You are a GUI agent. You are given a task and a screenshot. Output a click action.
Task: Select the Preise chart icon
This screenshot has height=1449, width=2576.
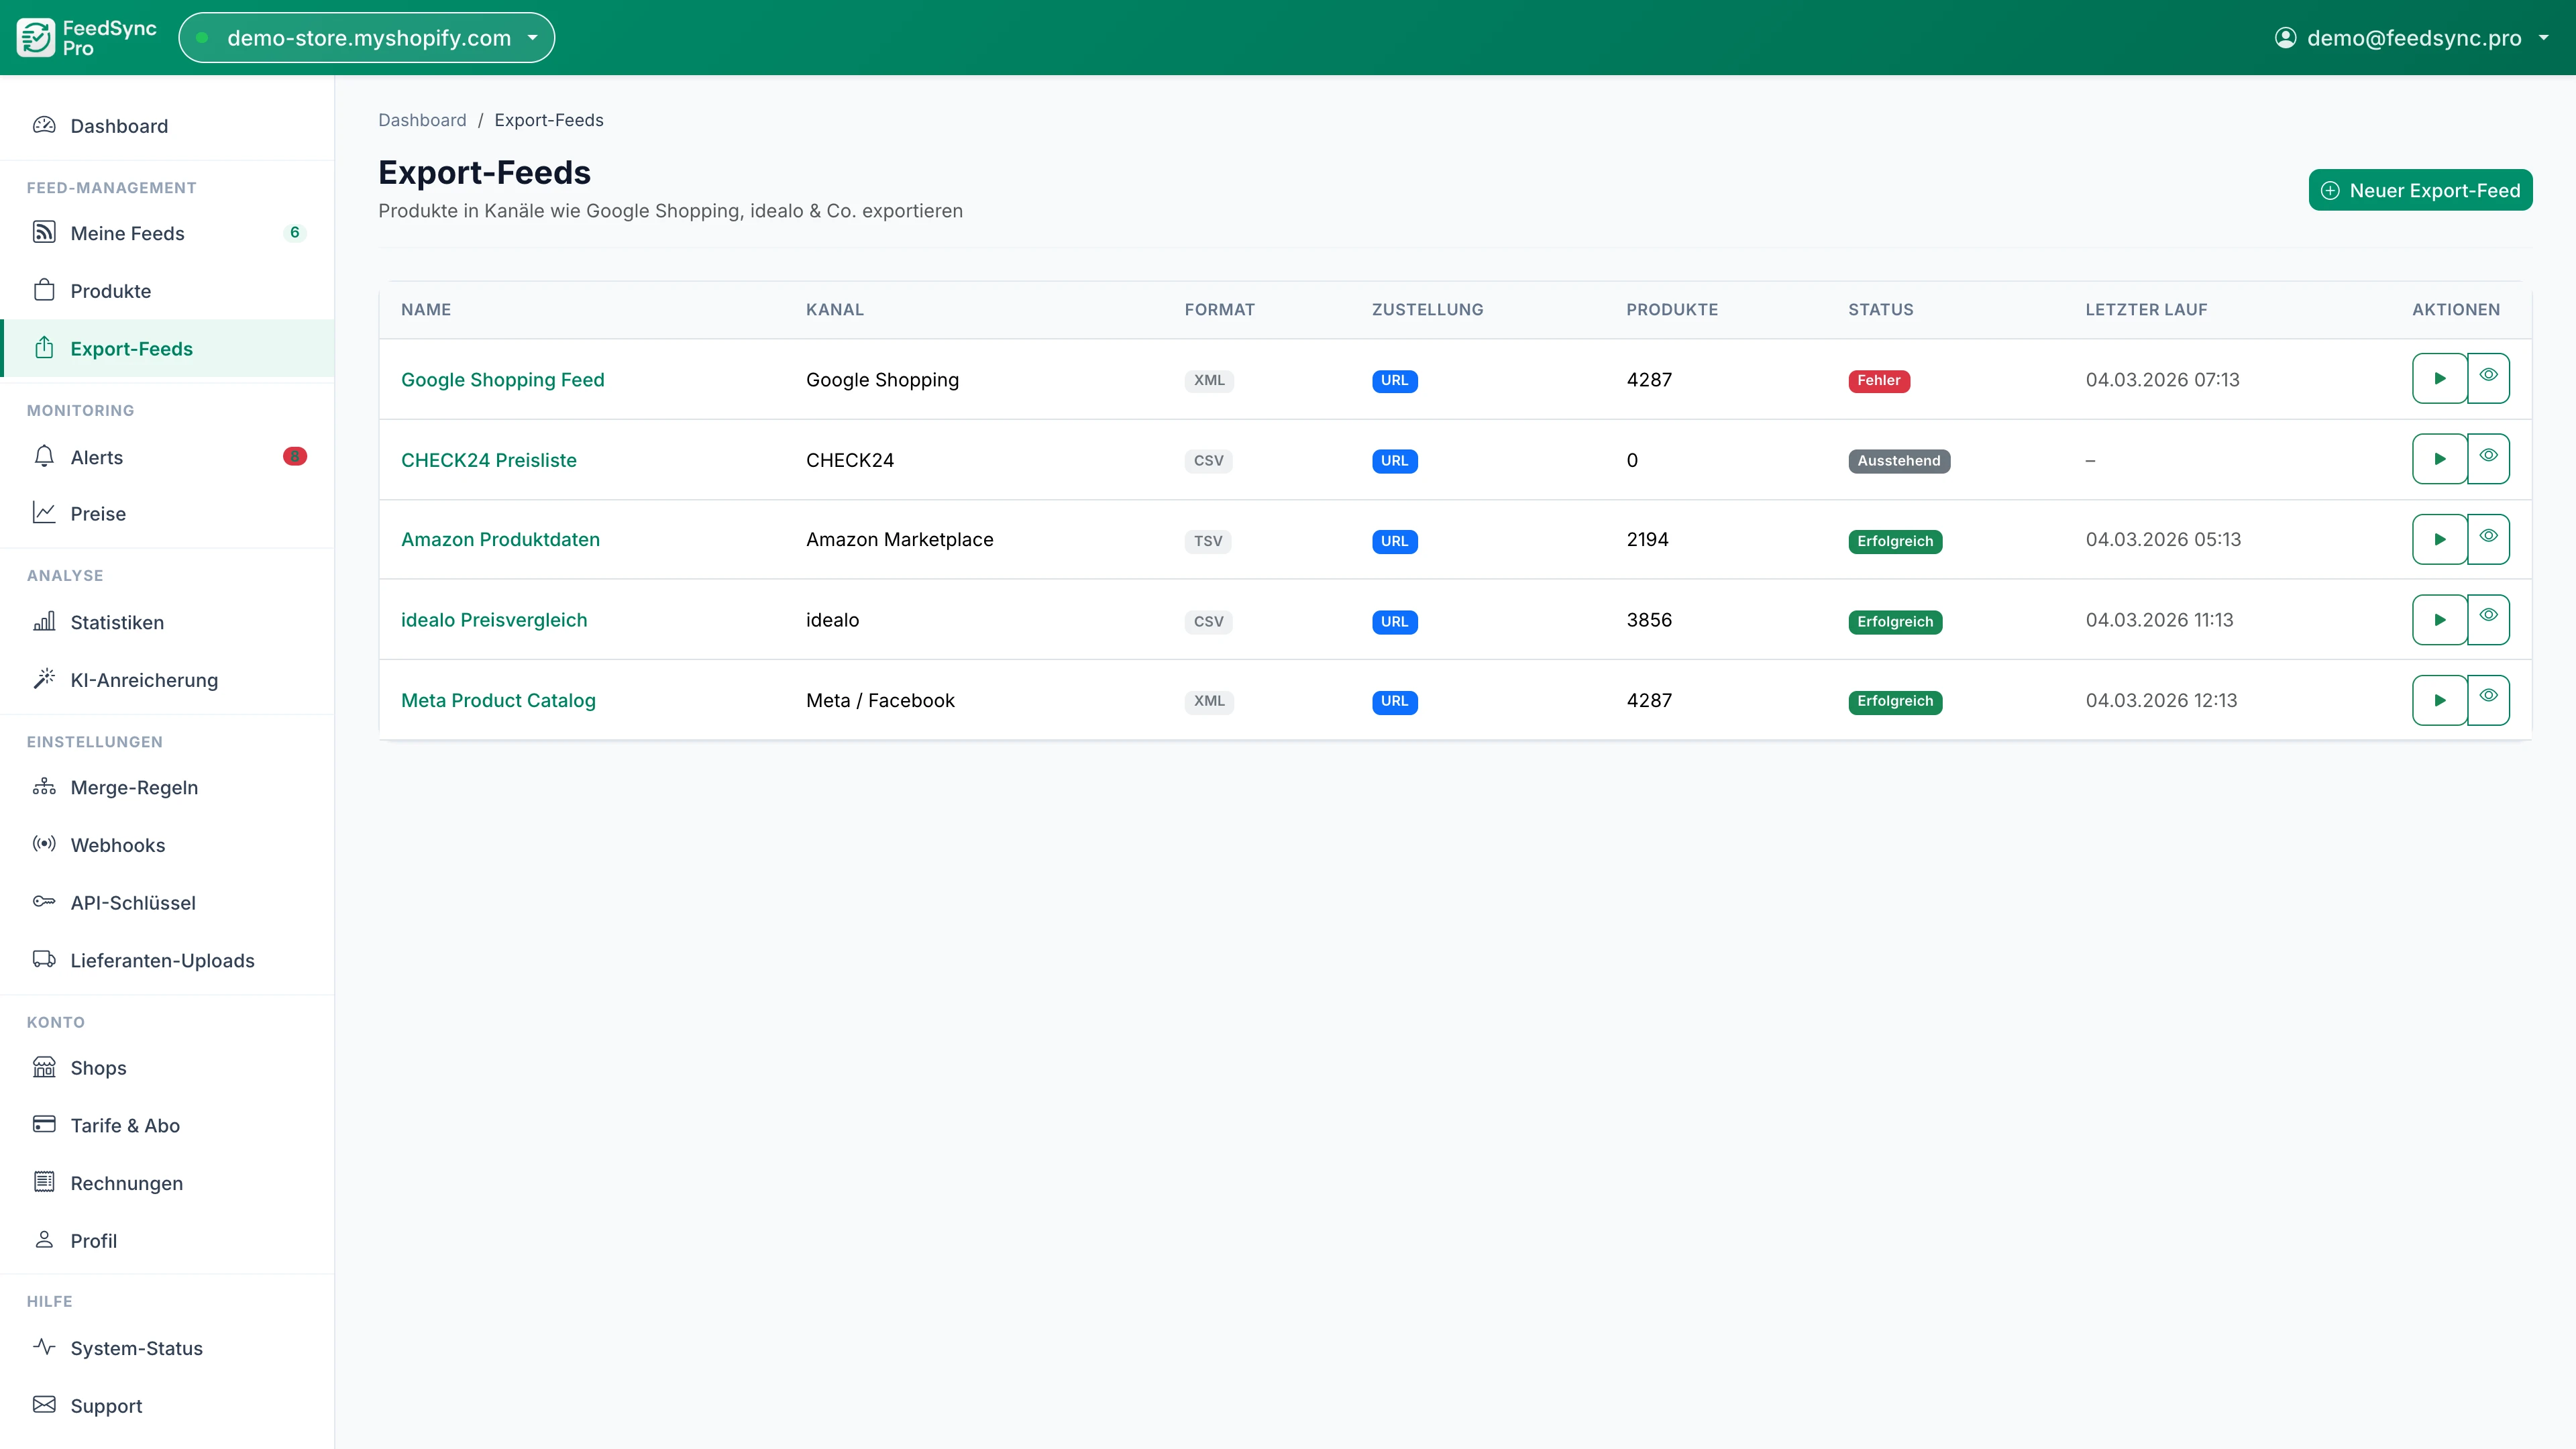tap(45, 512)
